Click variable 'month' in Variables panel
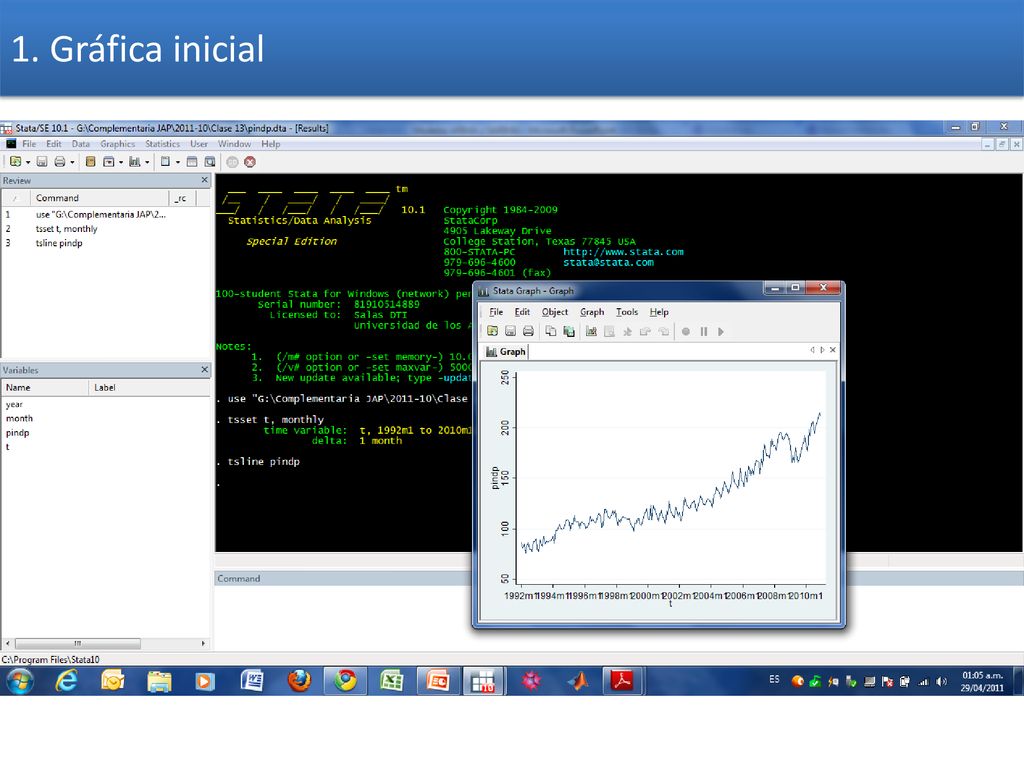The width and height of the screenshot is (1024, 768). pos(19,419)
